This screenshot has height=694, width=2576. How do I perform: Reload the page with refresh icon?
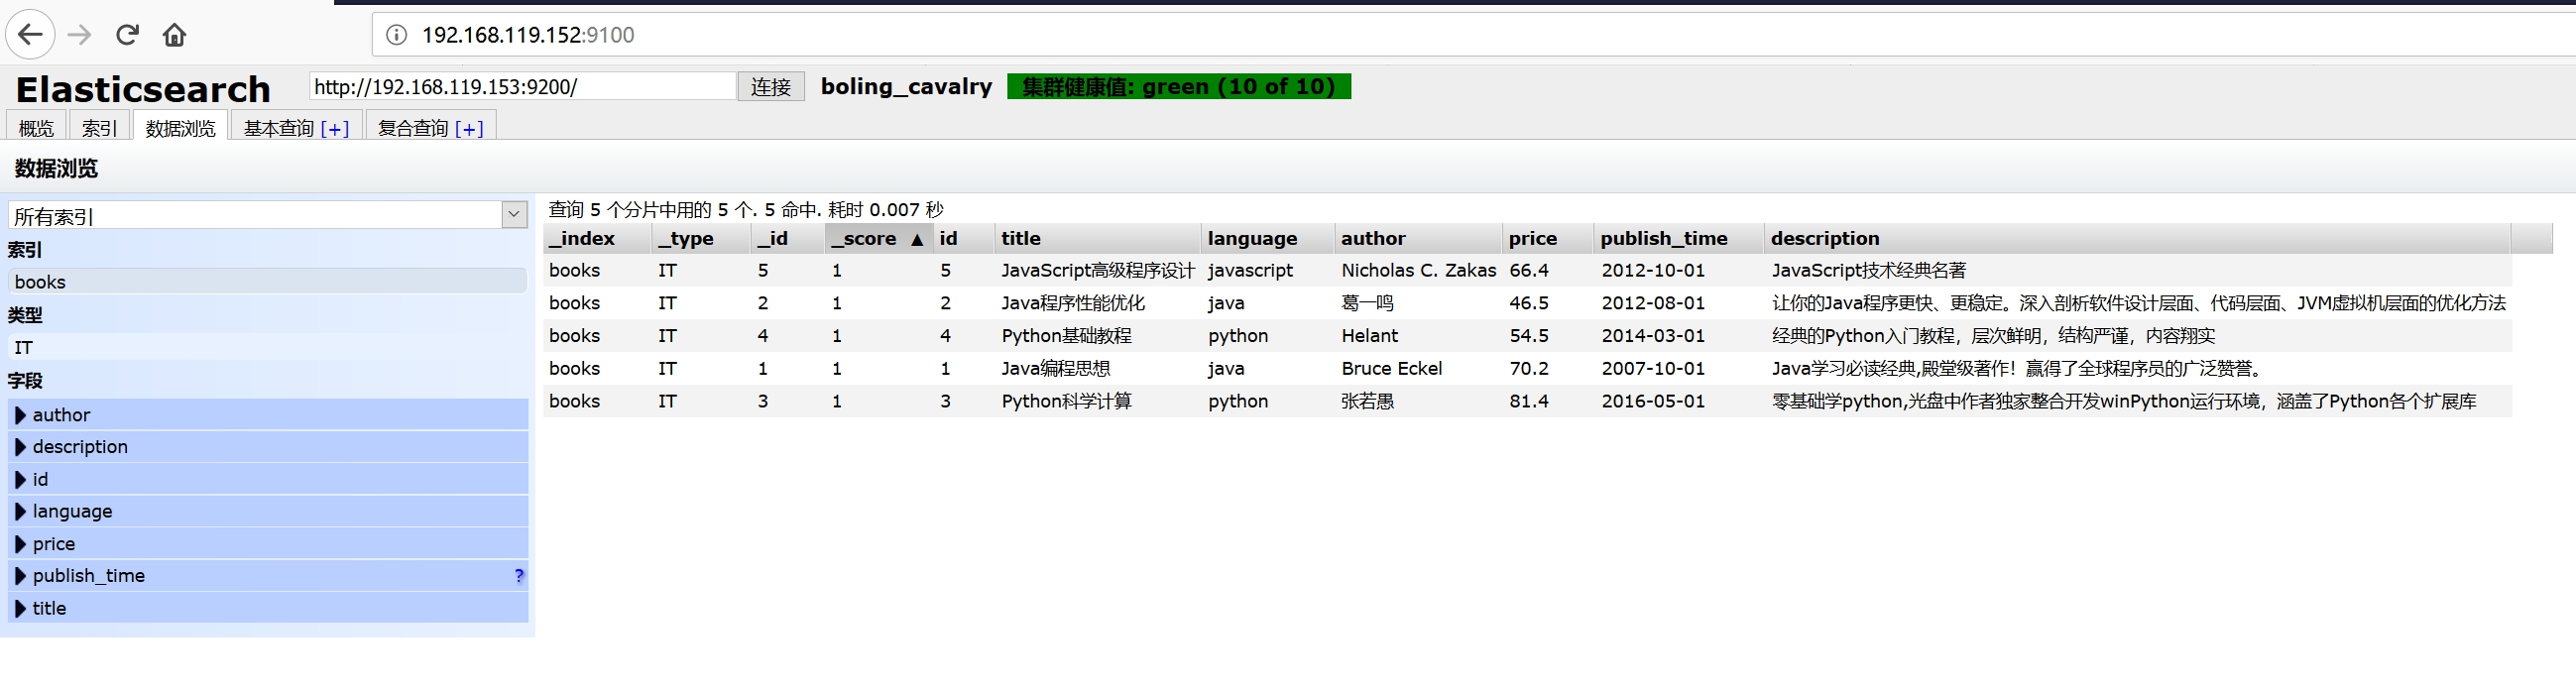click(127, 35)
